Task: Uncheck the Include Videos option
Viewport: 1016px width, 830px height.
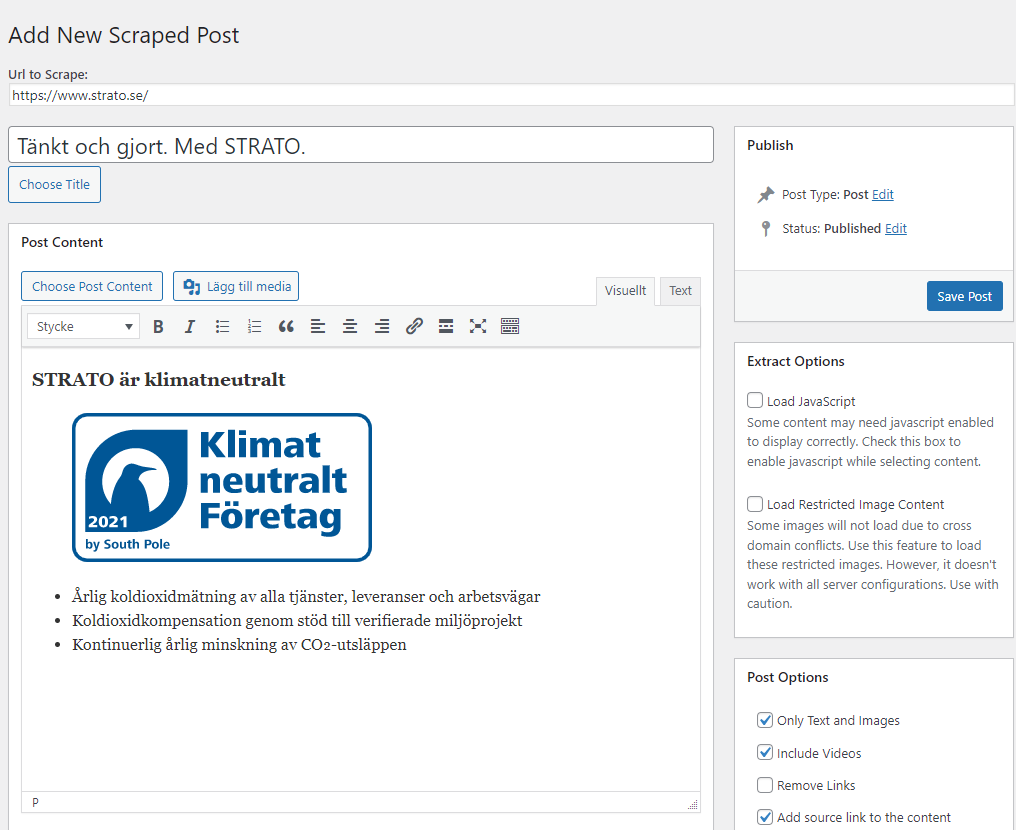Action: 765,752
